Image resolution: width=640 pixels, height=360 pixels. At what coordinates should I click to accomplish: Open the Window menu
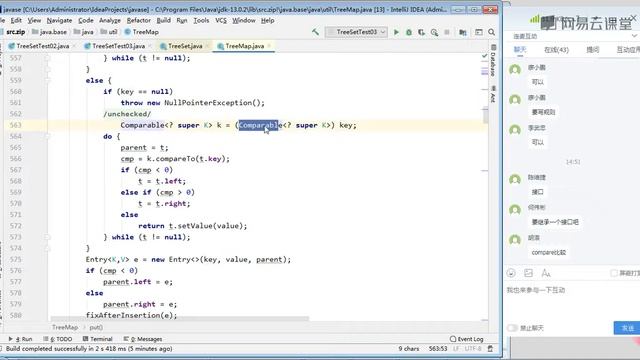244,20
